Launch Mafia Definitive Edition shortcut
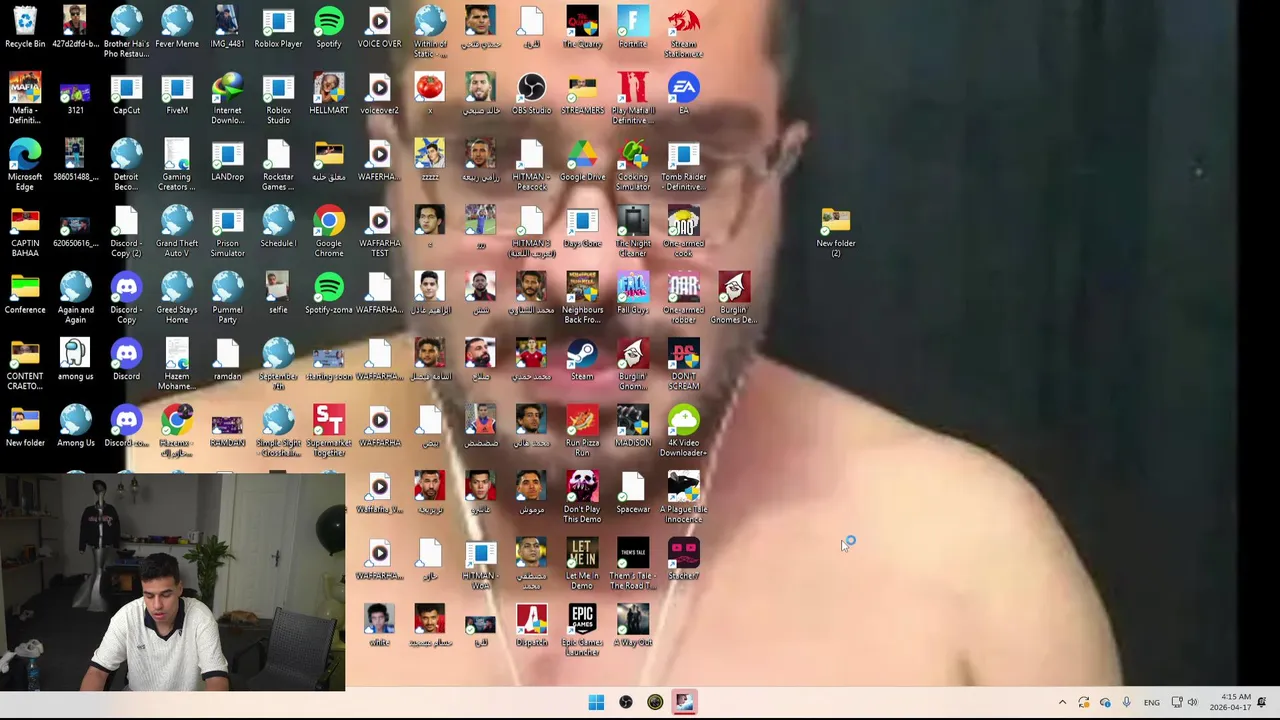The image size is (1280, 720). [25, 100]
